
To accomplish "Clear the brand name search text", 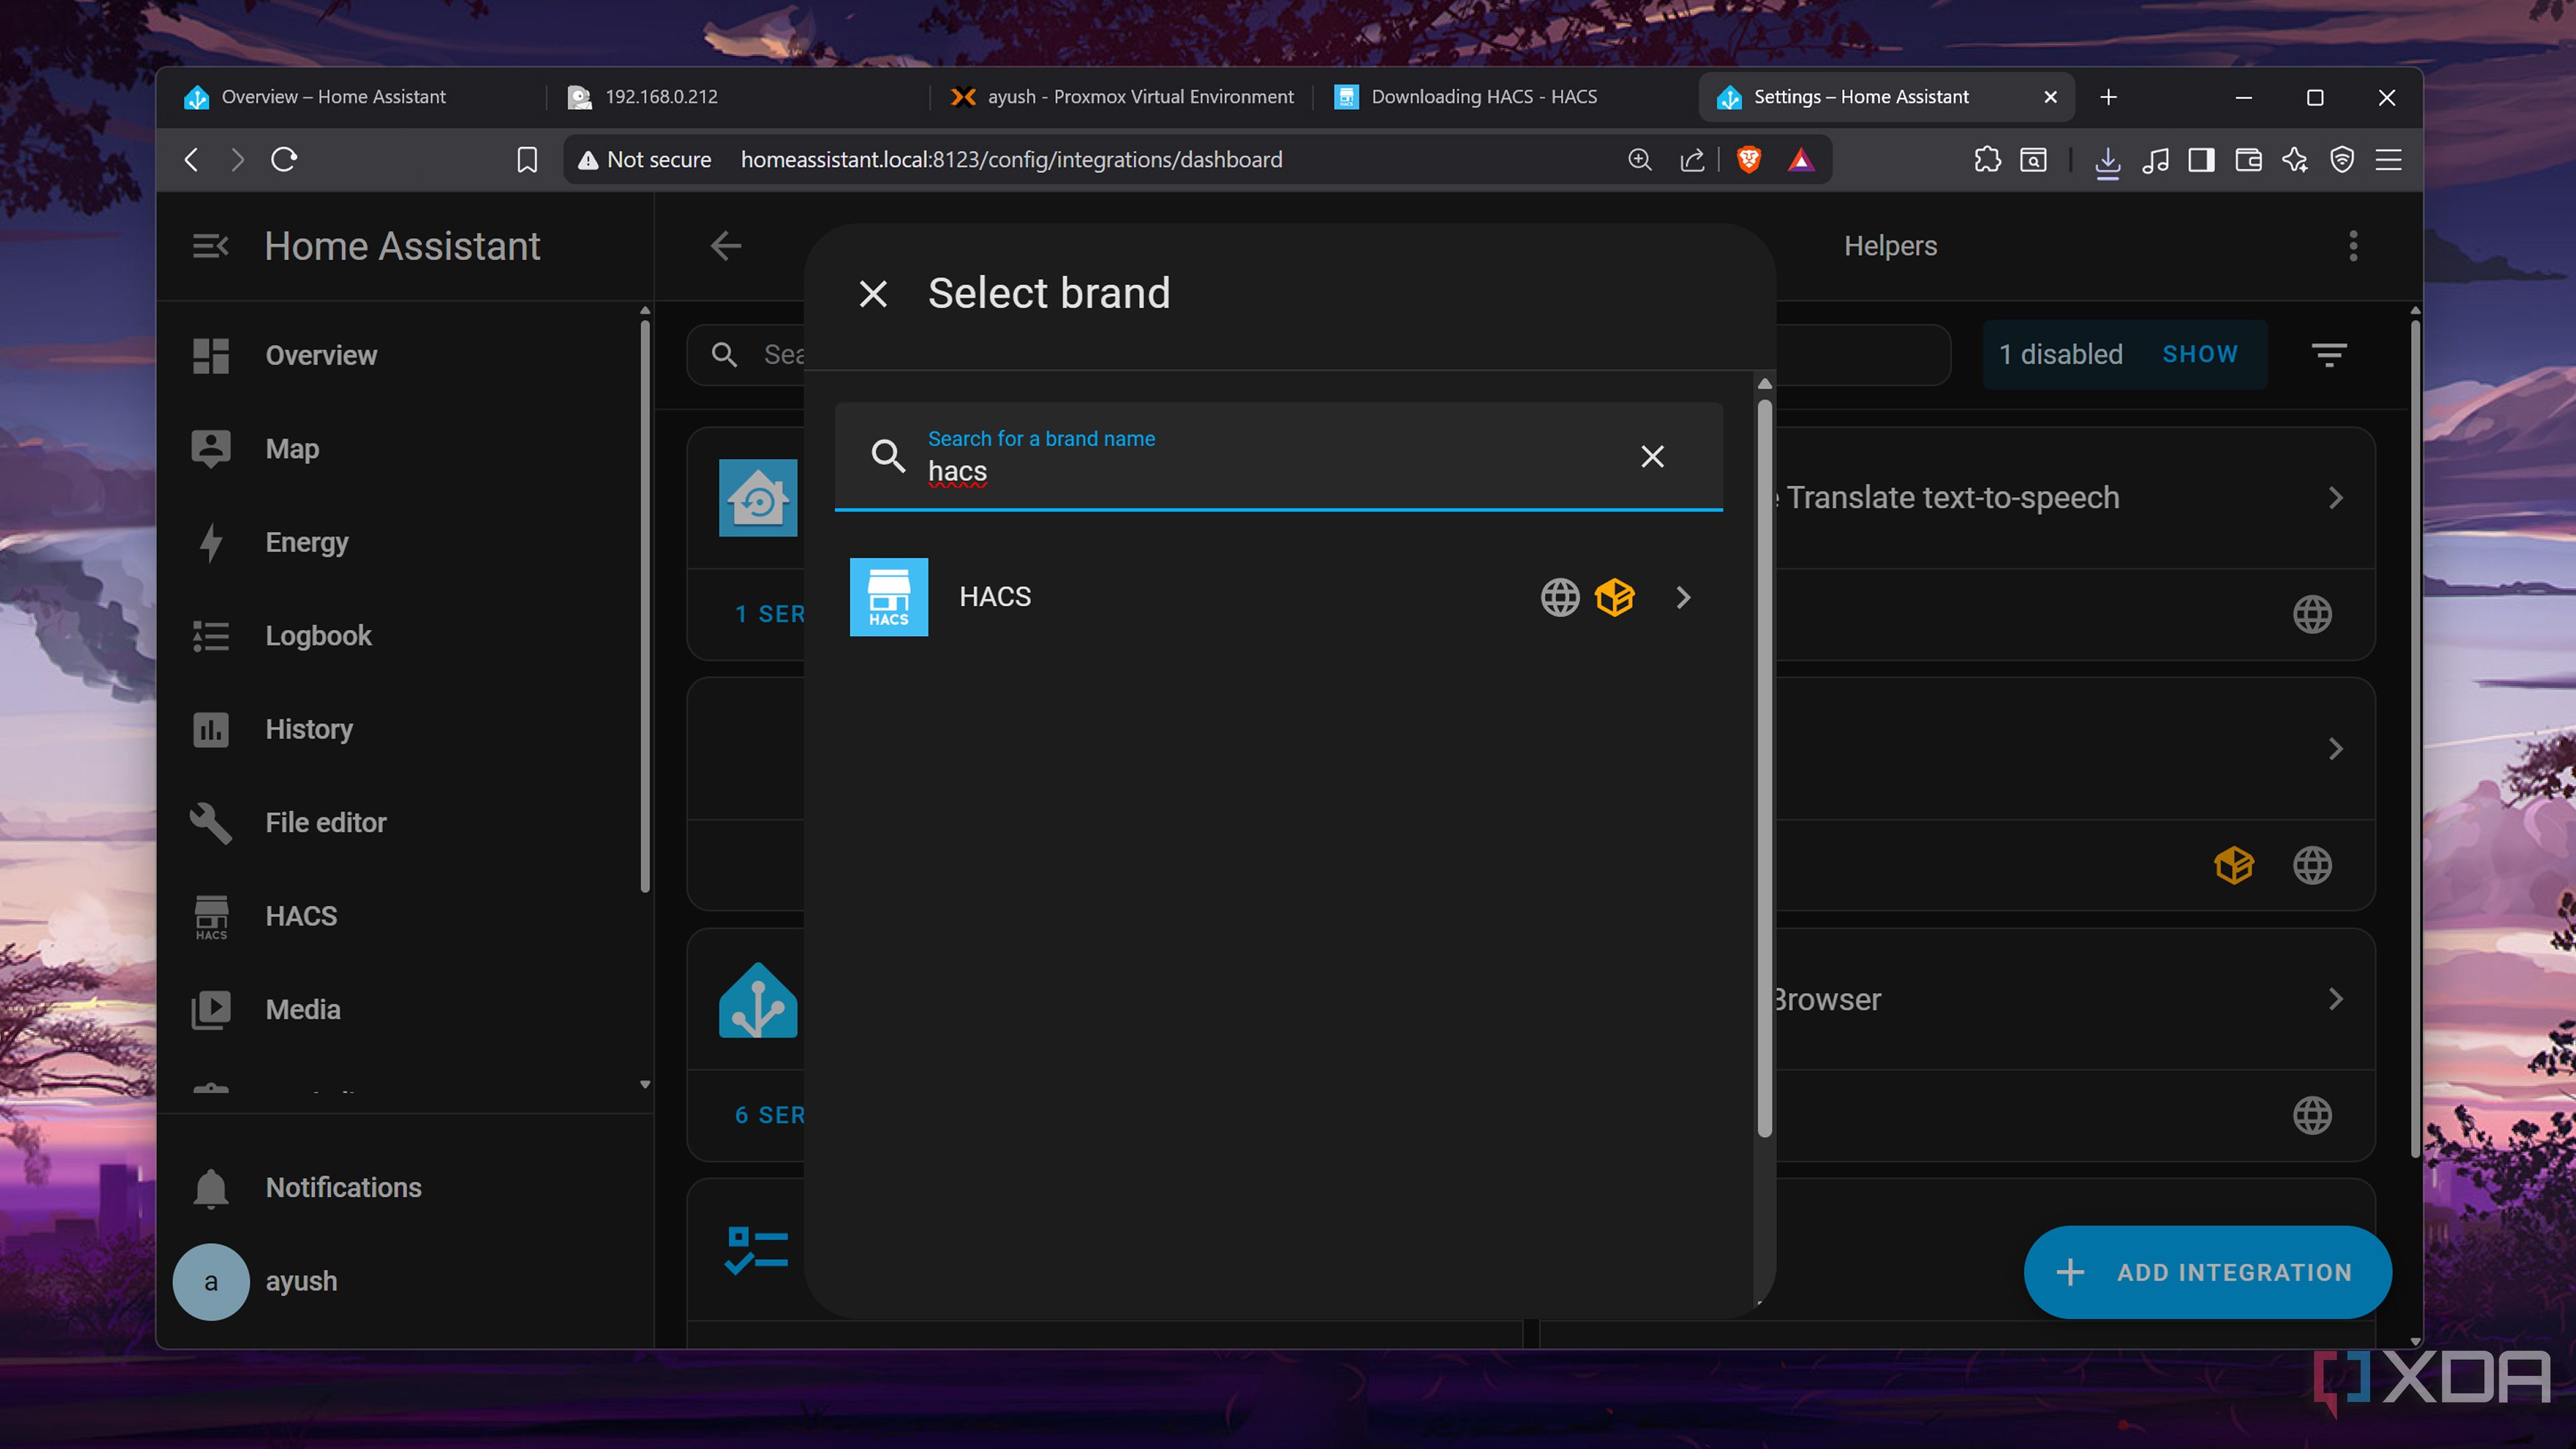I will [x=1652, y=457].
